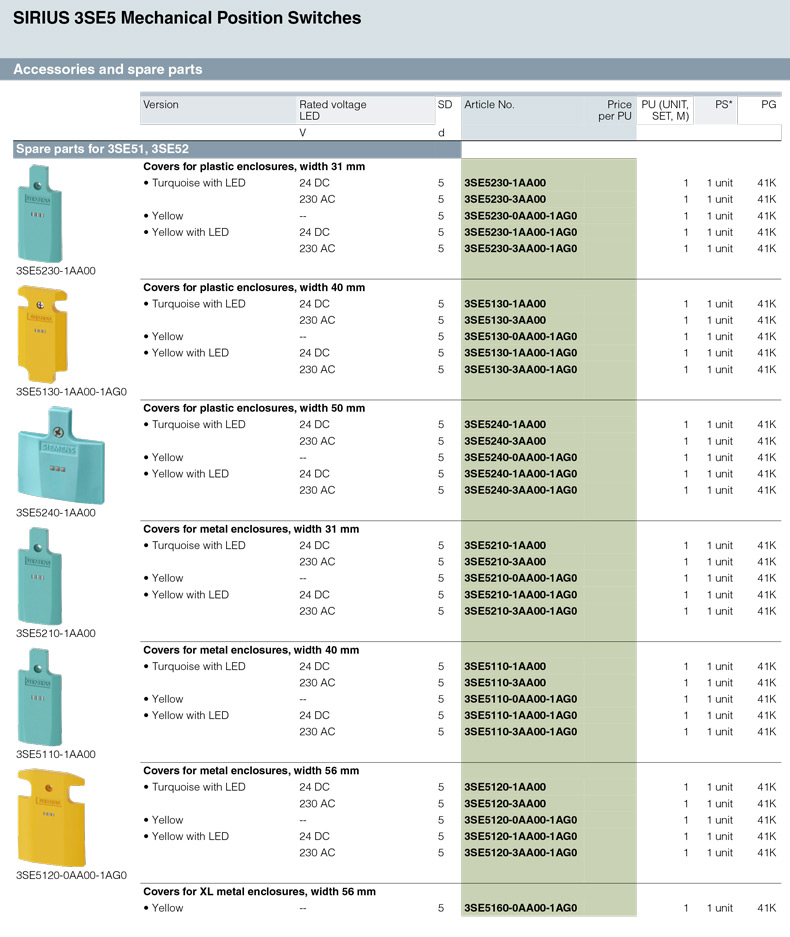This screenshot has height=937, width=790.
Task: Select article number 3SE5240-3AA00 in table
Action: tap(505, 441)
